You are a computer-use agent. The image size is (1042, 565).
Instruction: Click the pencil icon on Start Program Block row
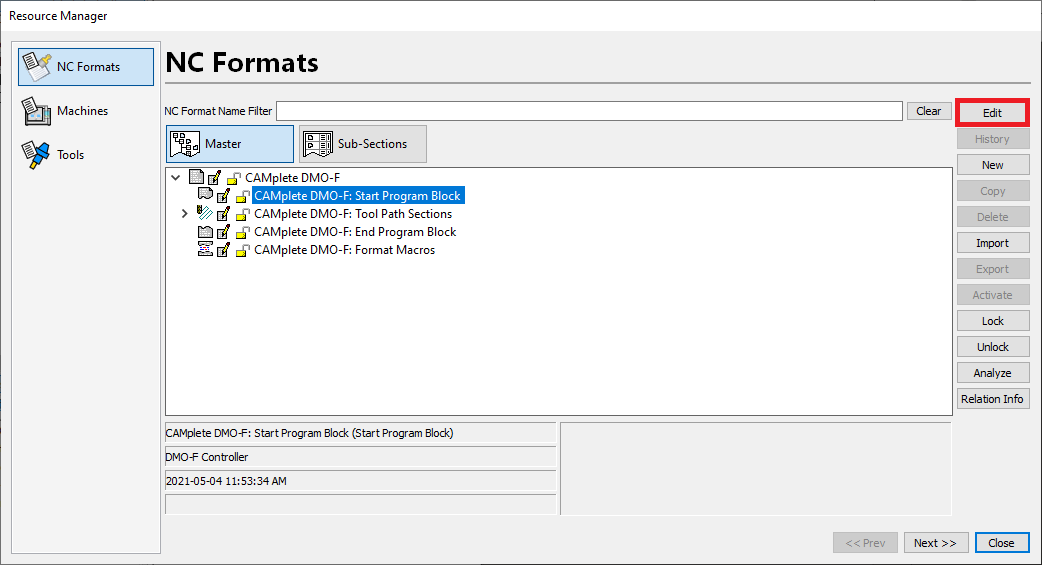(x=224, y=196)
